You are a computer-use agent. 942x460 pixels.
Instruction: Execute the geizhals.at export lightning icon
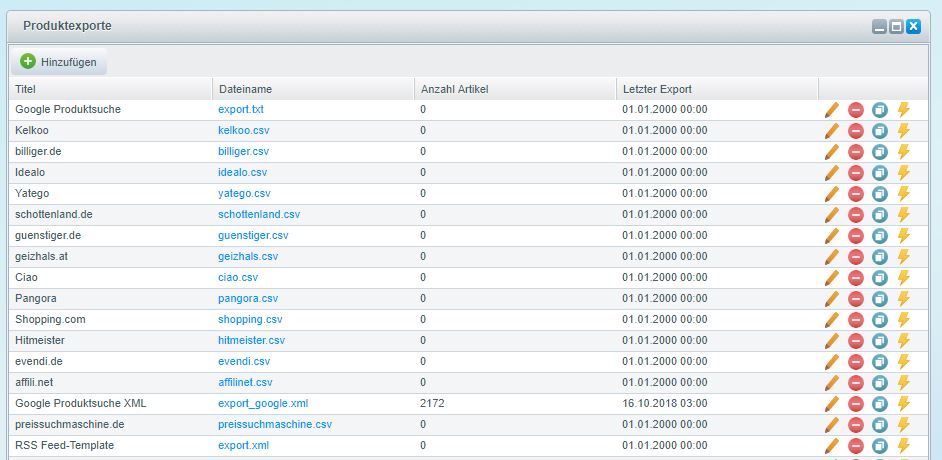click(904, 256)
